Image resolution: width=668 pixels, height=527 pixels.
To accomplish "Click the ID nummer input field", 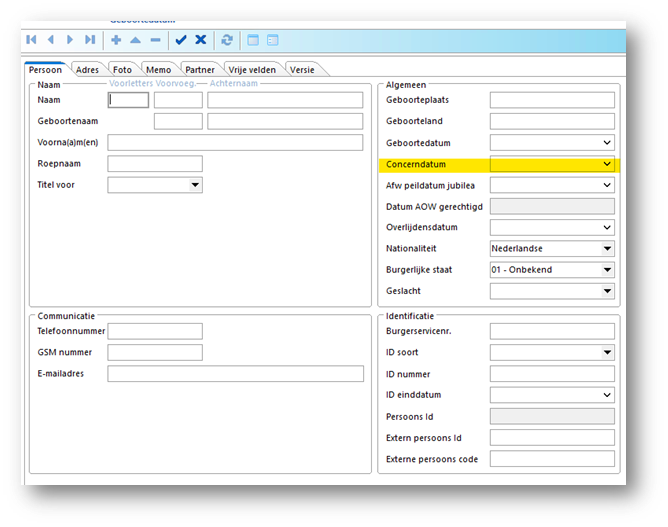I will [552, 374].
